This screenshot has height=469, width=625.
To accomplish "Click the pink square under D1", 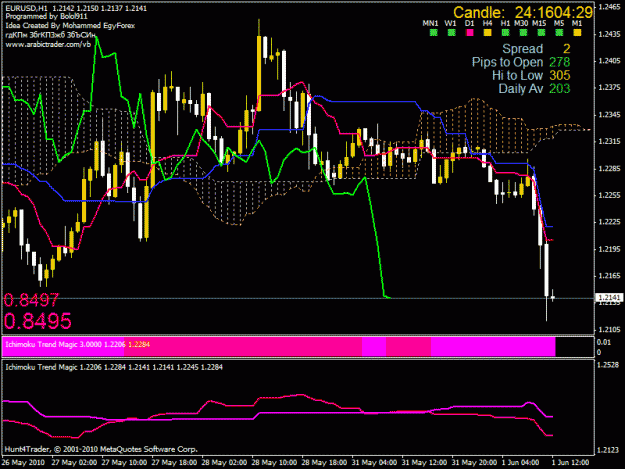I will [470, 33].
